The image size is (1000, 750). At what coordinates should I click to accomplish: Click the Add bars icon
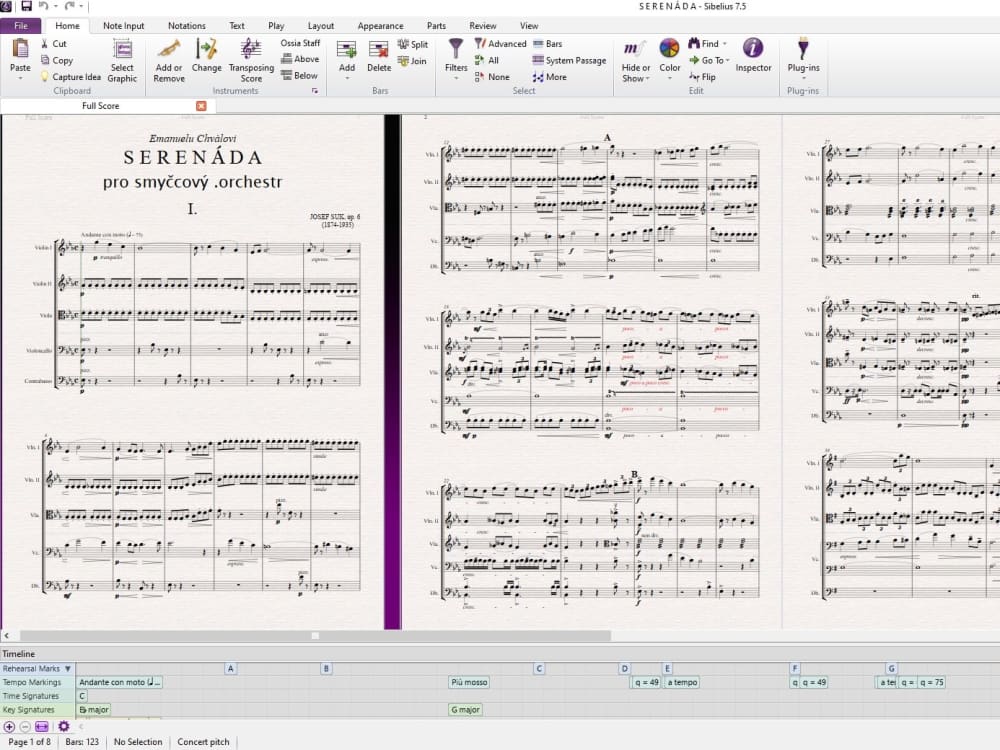pos(346,50)
